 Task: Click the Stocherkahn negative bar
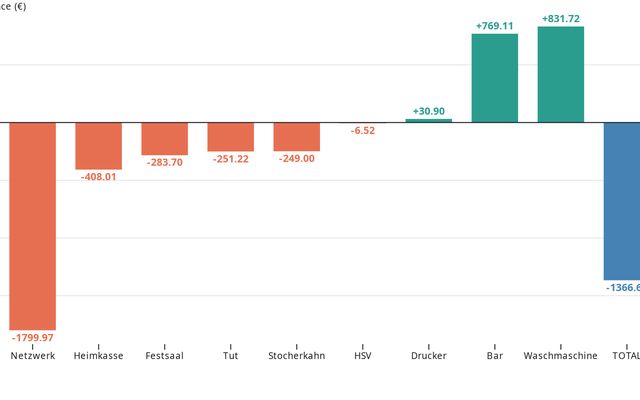[x=296, y=136]
